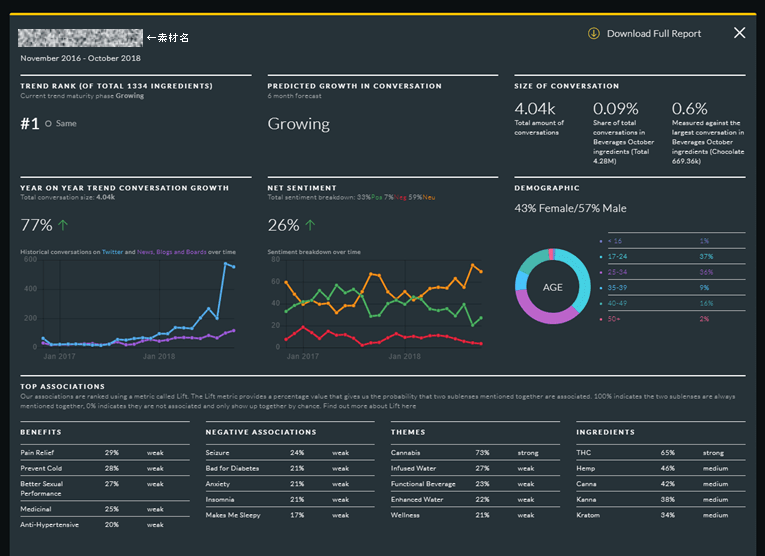Viewport: 765px width, 556px height.
Task: Click the #1 trend rank value
Action: [x=30, y=124]
